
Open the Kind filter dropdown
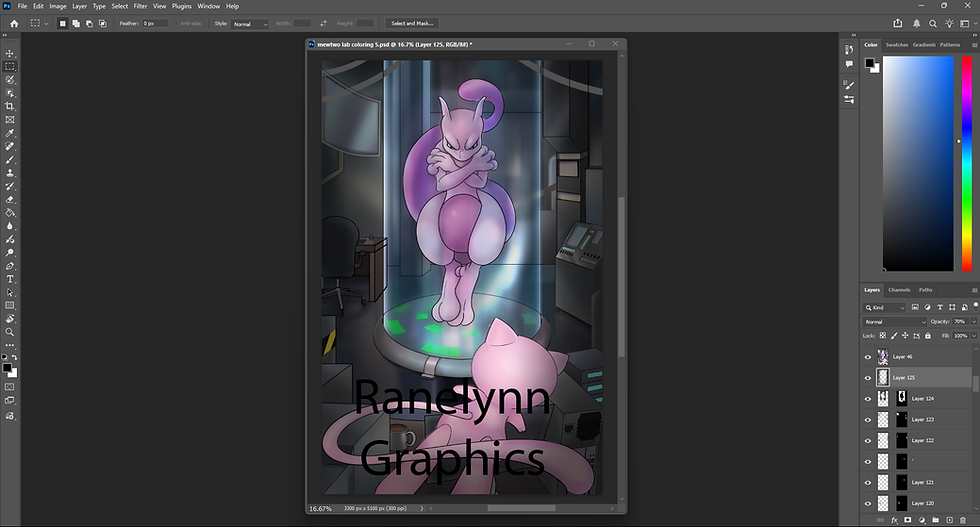pyautogui.click(x=884, y=307)
